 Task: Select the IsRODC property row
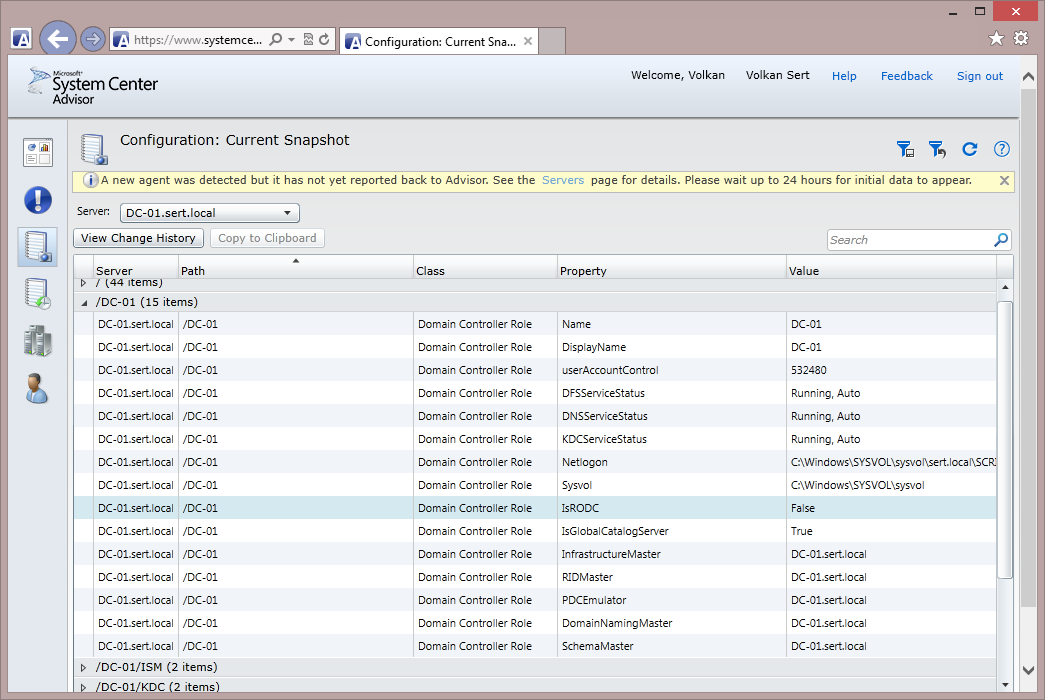[x=535, y=508]
